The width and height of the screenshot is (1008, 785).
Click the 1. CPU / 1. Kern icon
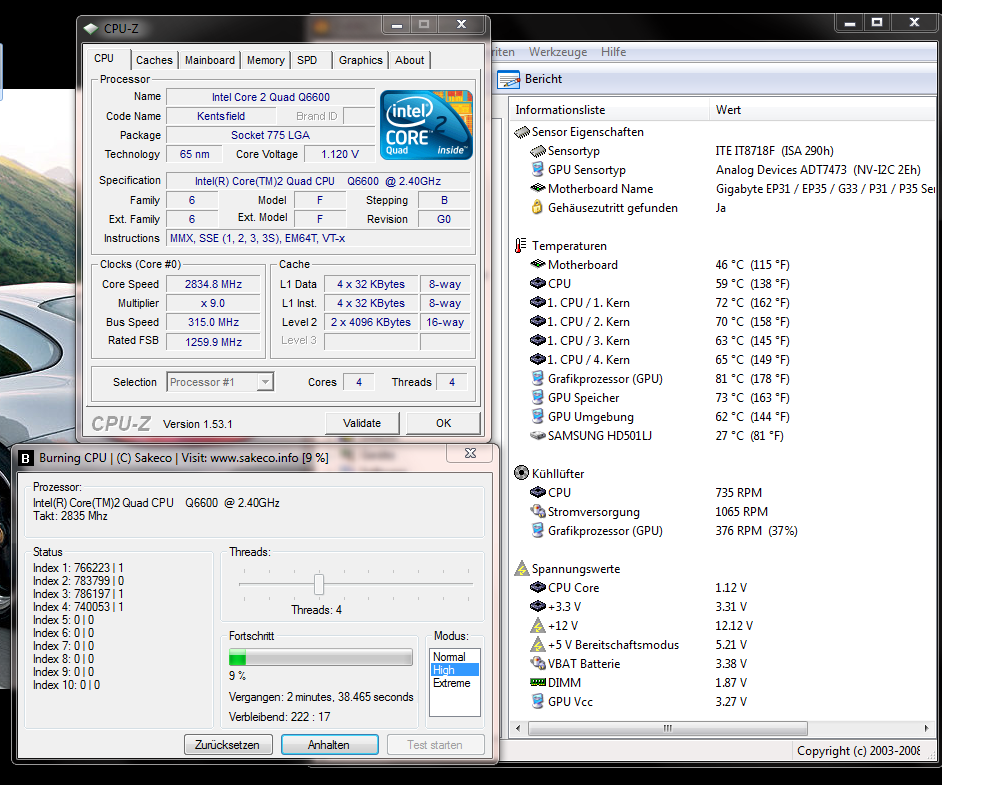coord(537,302)
